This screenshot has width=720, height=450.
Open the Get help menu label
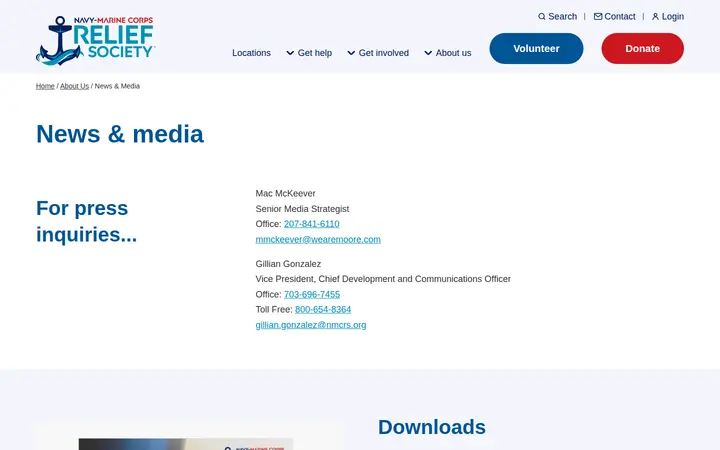[315, 53]
